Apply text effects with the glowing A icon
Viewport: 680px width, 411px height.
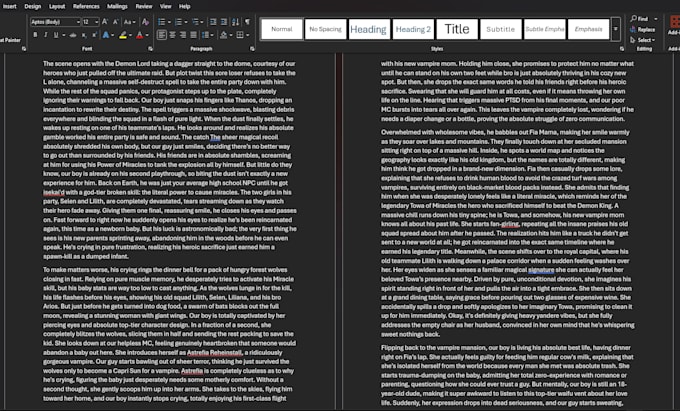coord(106,35)
